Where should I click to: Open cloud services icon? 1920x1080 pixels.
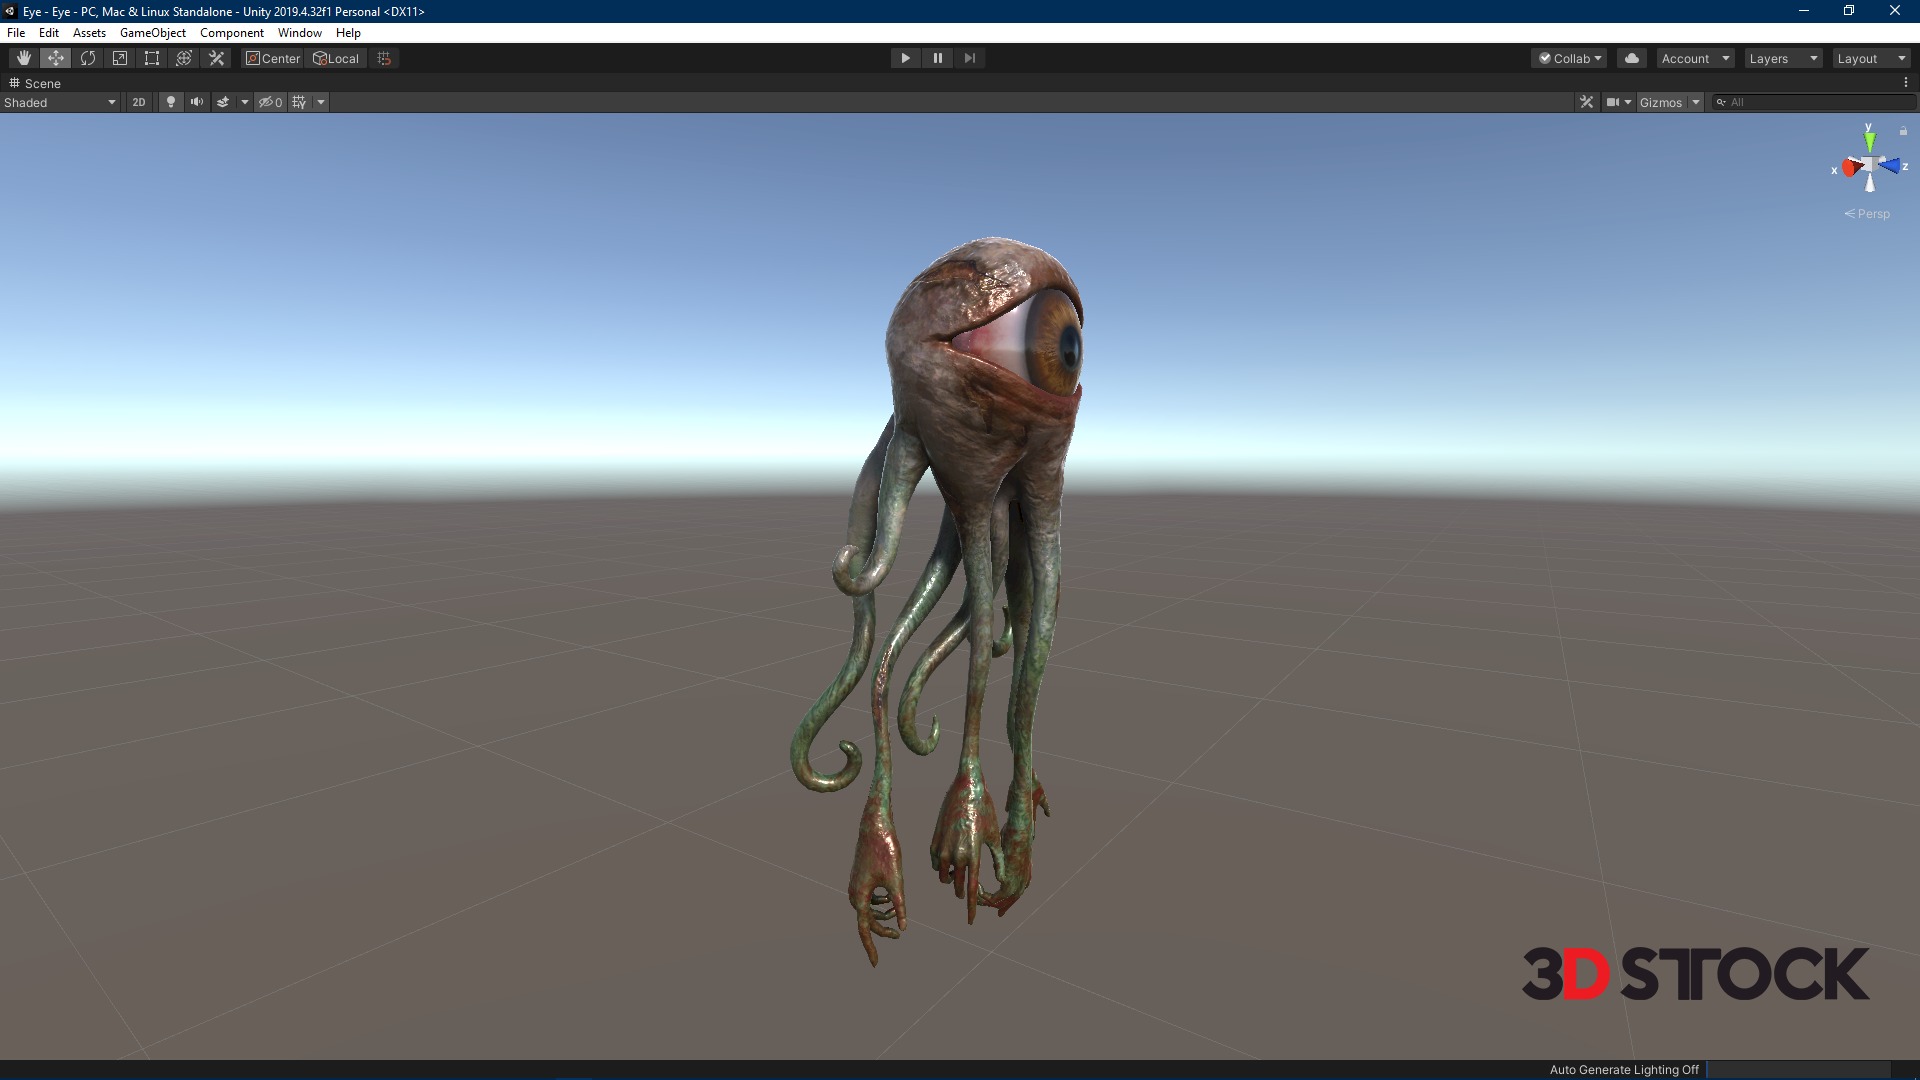(x=1632, y=58)
